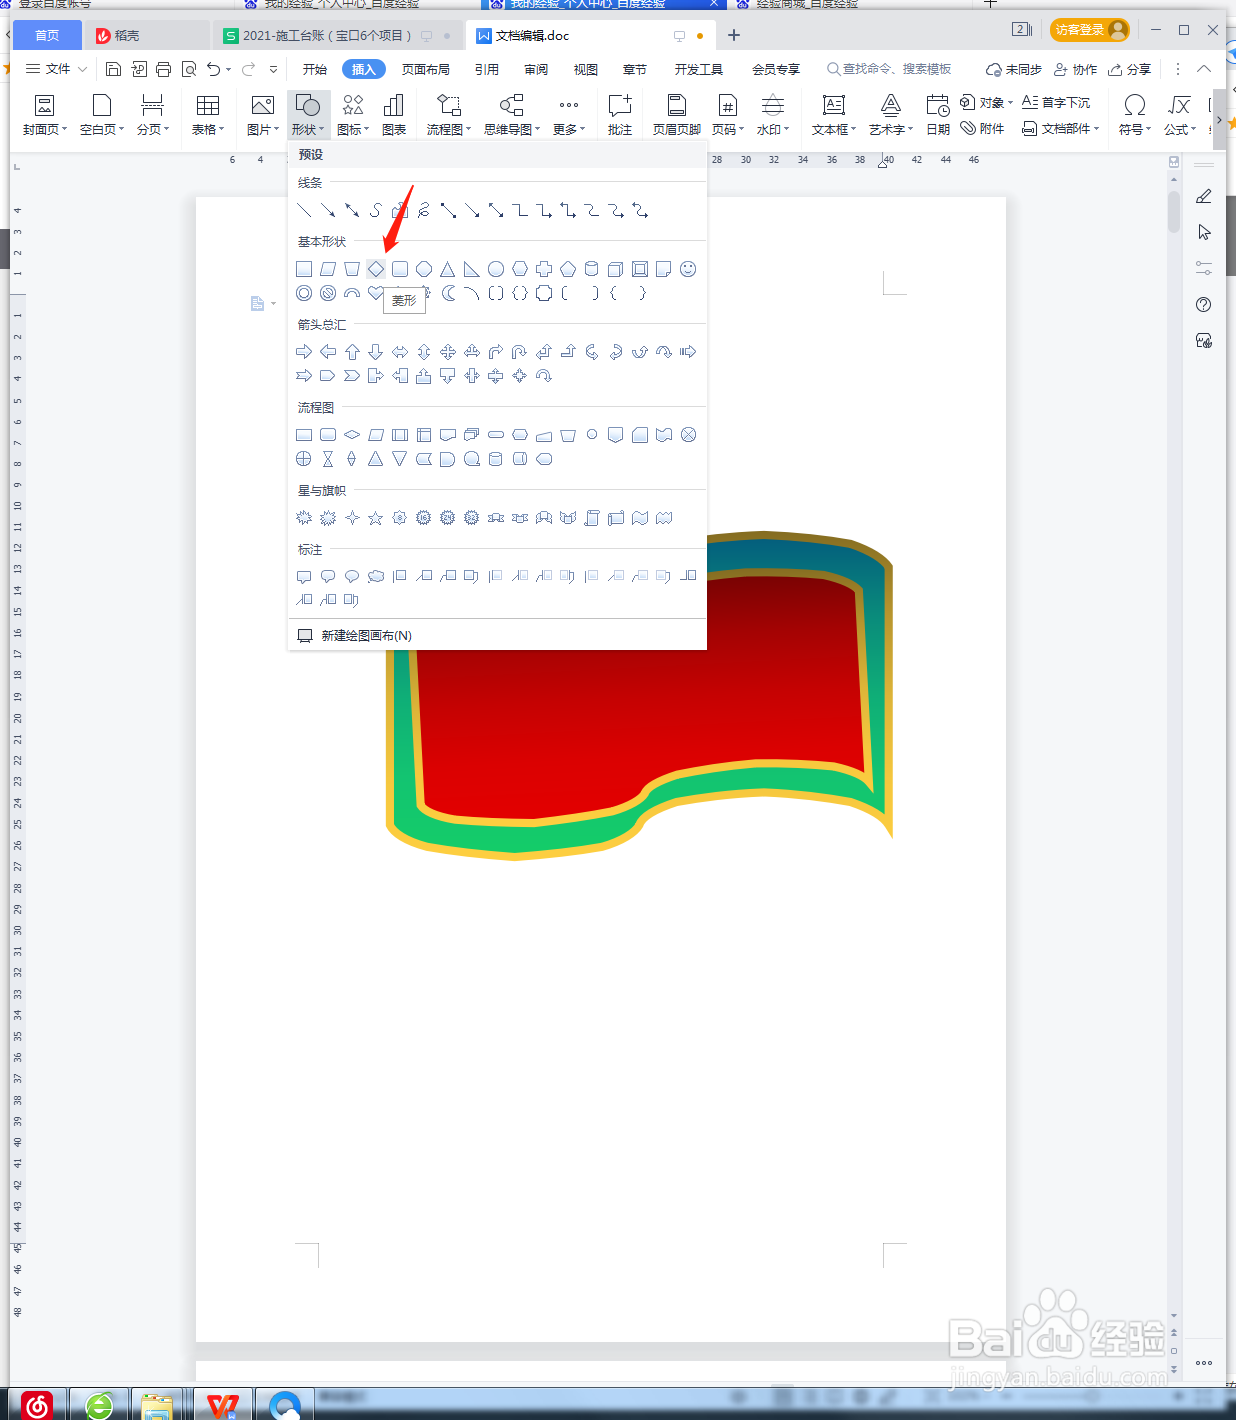1236x1420 pixels.
Task: Expand the 水印 watermark dropdown
Action: tap(773, 115)
